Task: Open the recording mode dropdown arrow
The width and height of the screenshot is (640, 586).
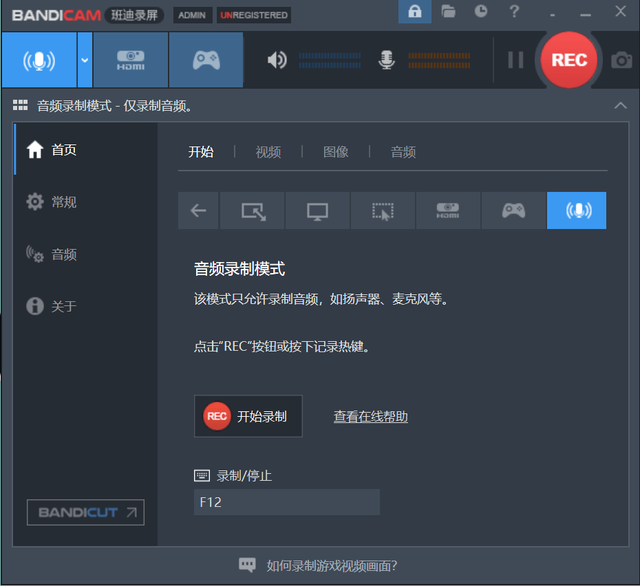Action: pyautogui.click(x=85, y=60)
